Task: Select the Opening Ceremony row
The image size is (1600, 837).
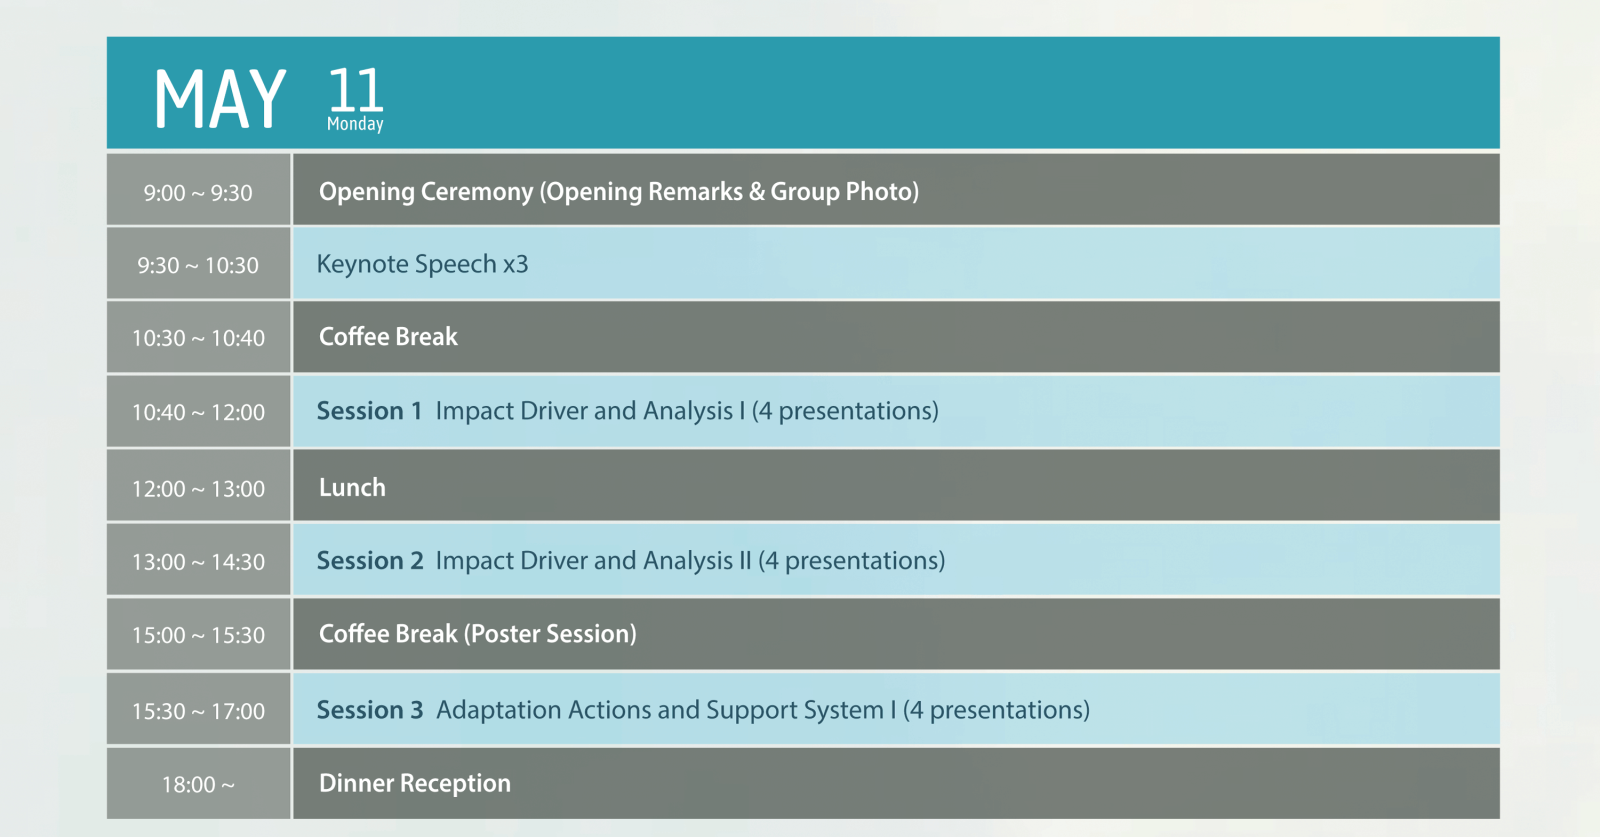Action: [x=618, y=191]
